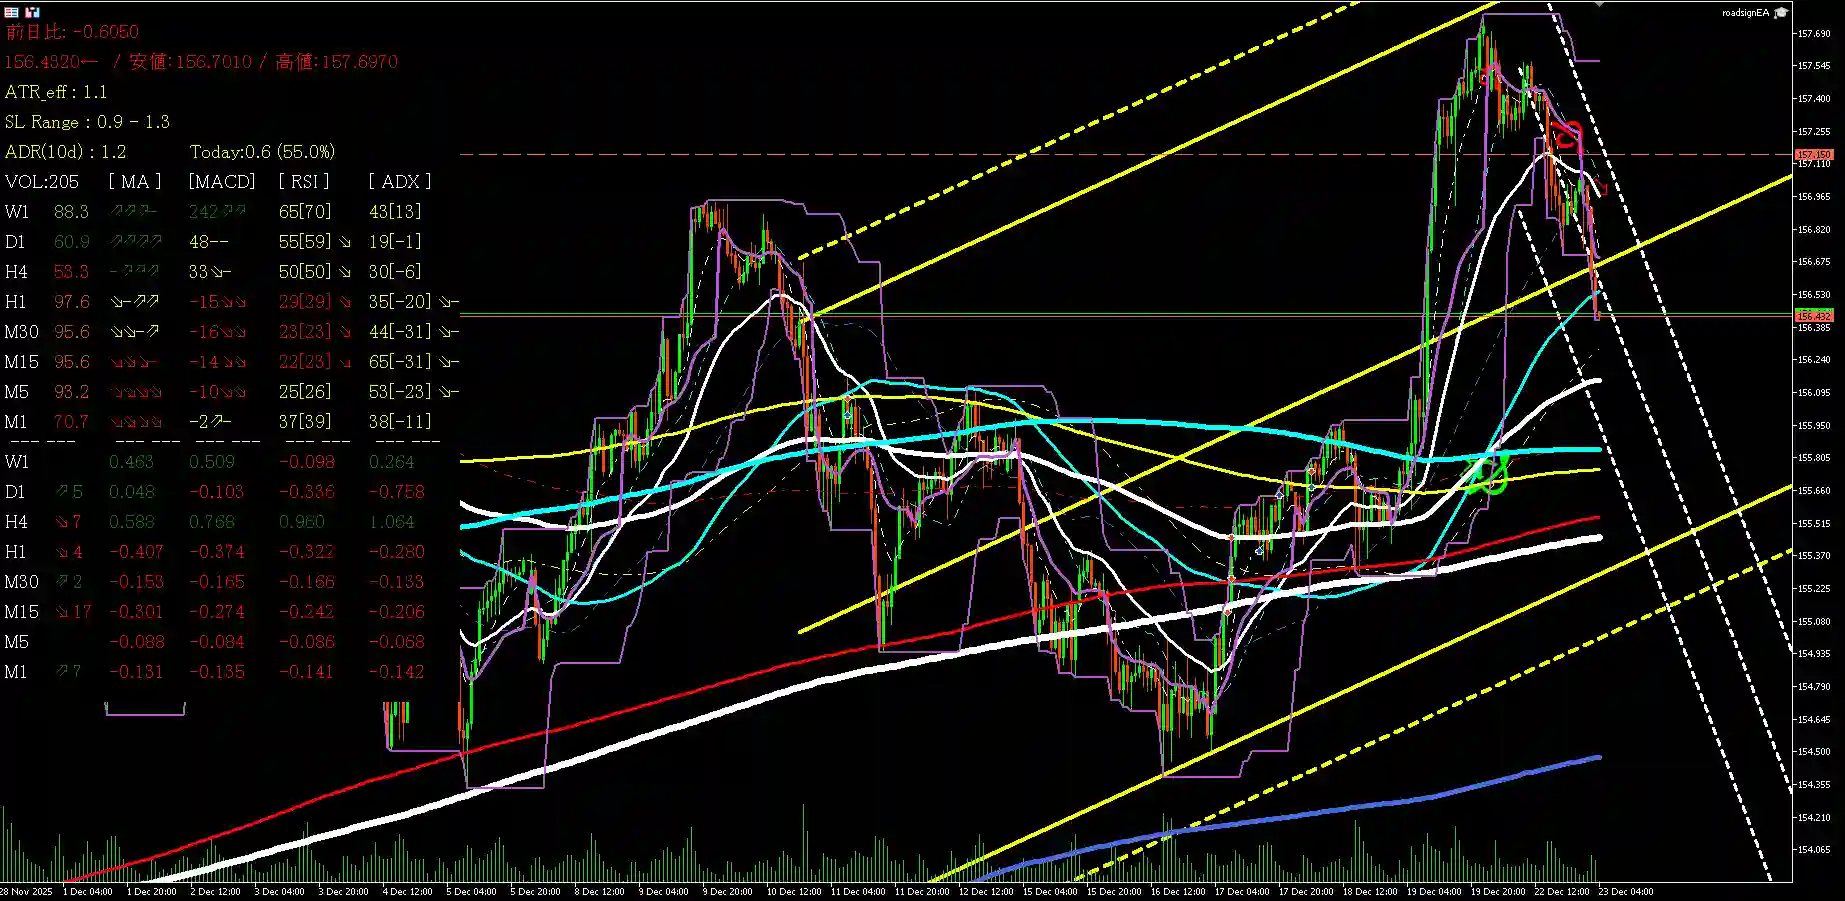
Task: Click the [ MA ] column header
Action: click(x=134, y=182)
